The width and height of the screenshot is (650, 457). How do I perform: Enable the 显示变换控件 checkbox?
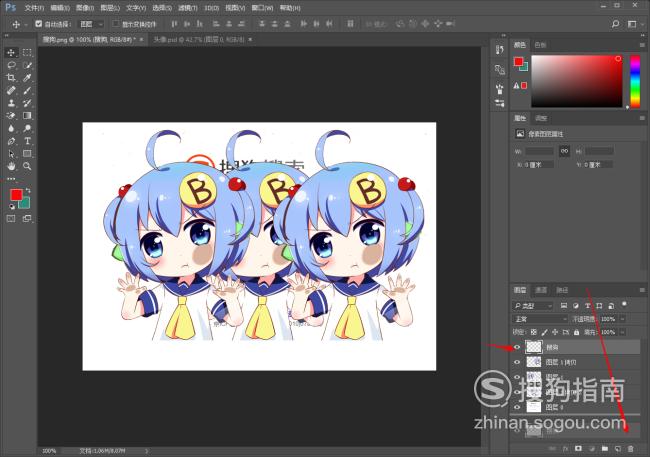click(x=116, y=24)
